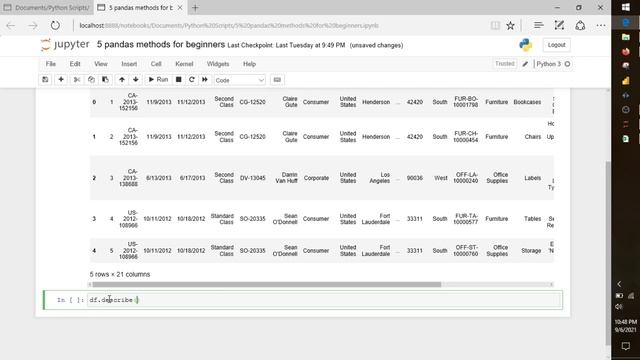Insert cell below with the plus icon

[x=61, y=80]
